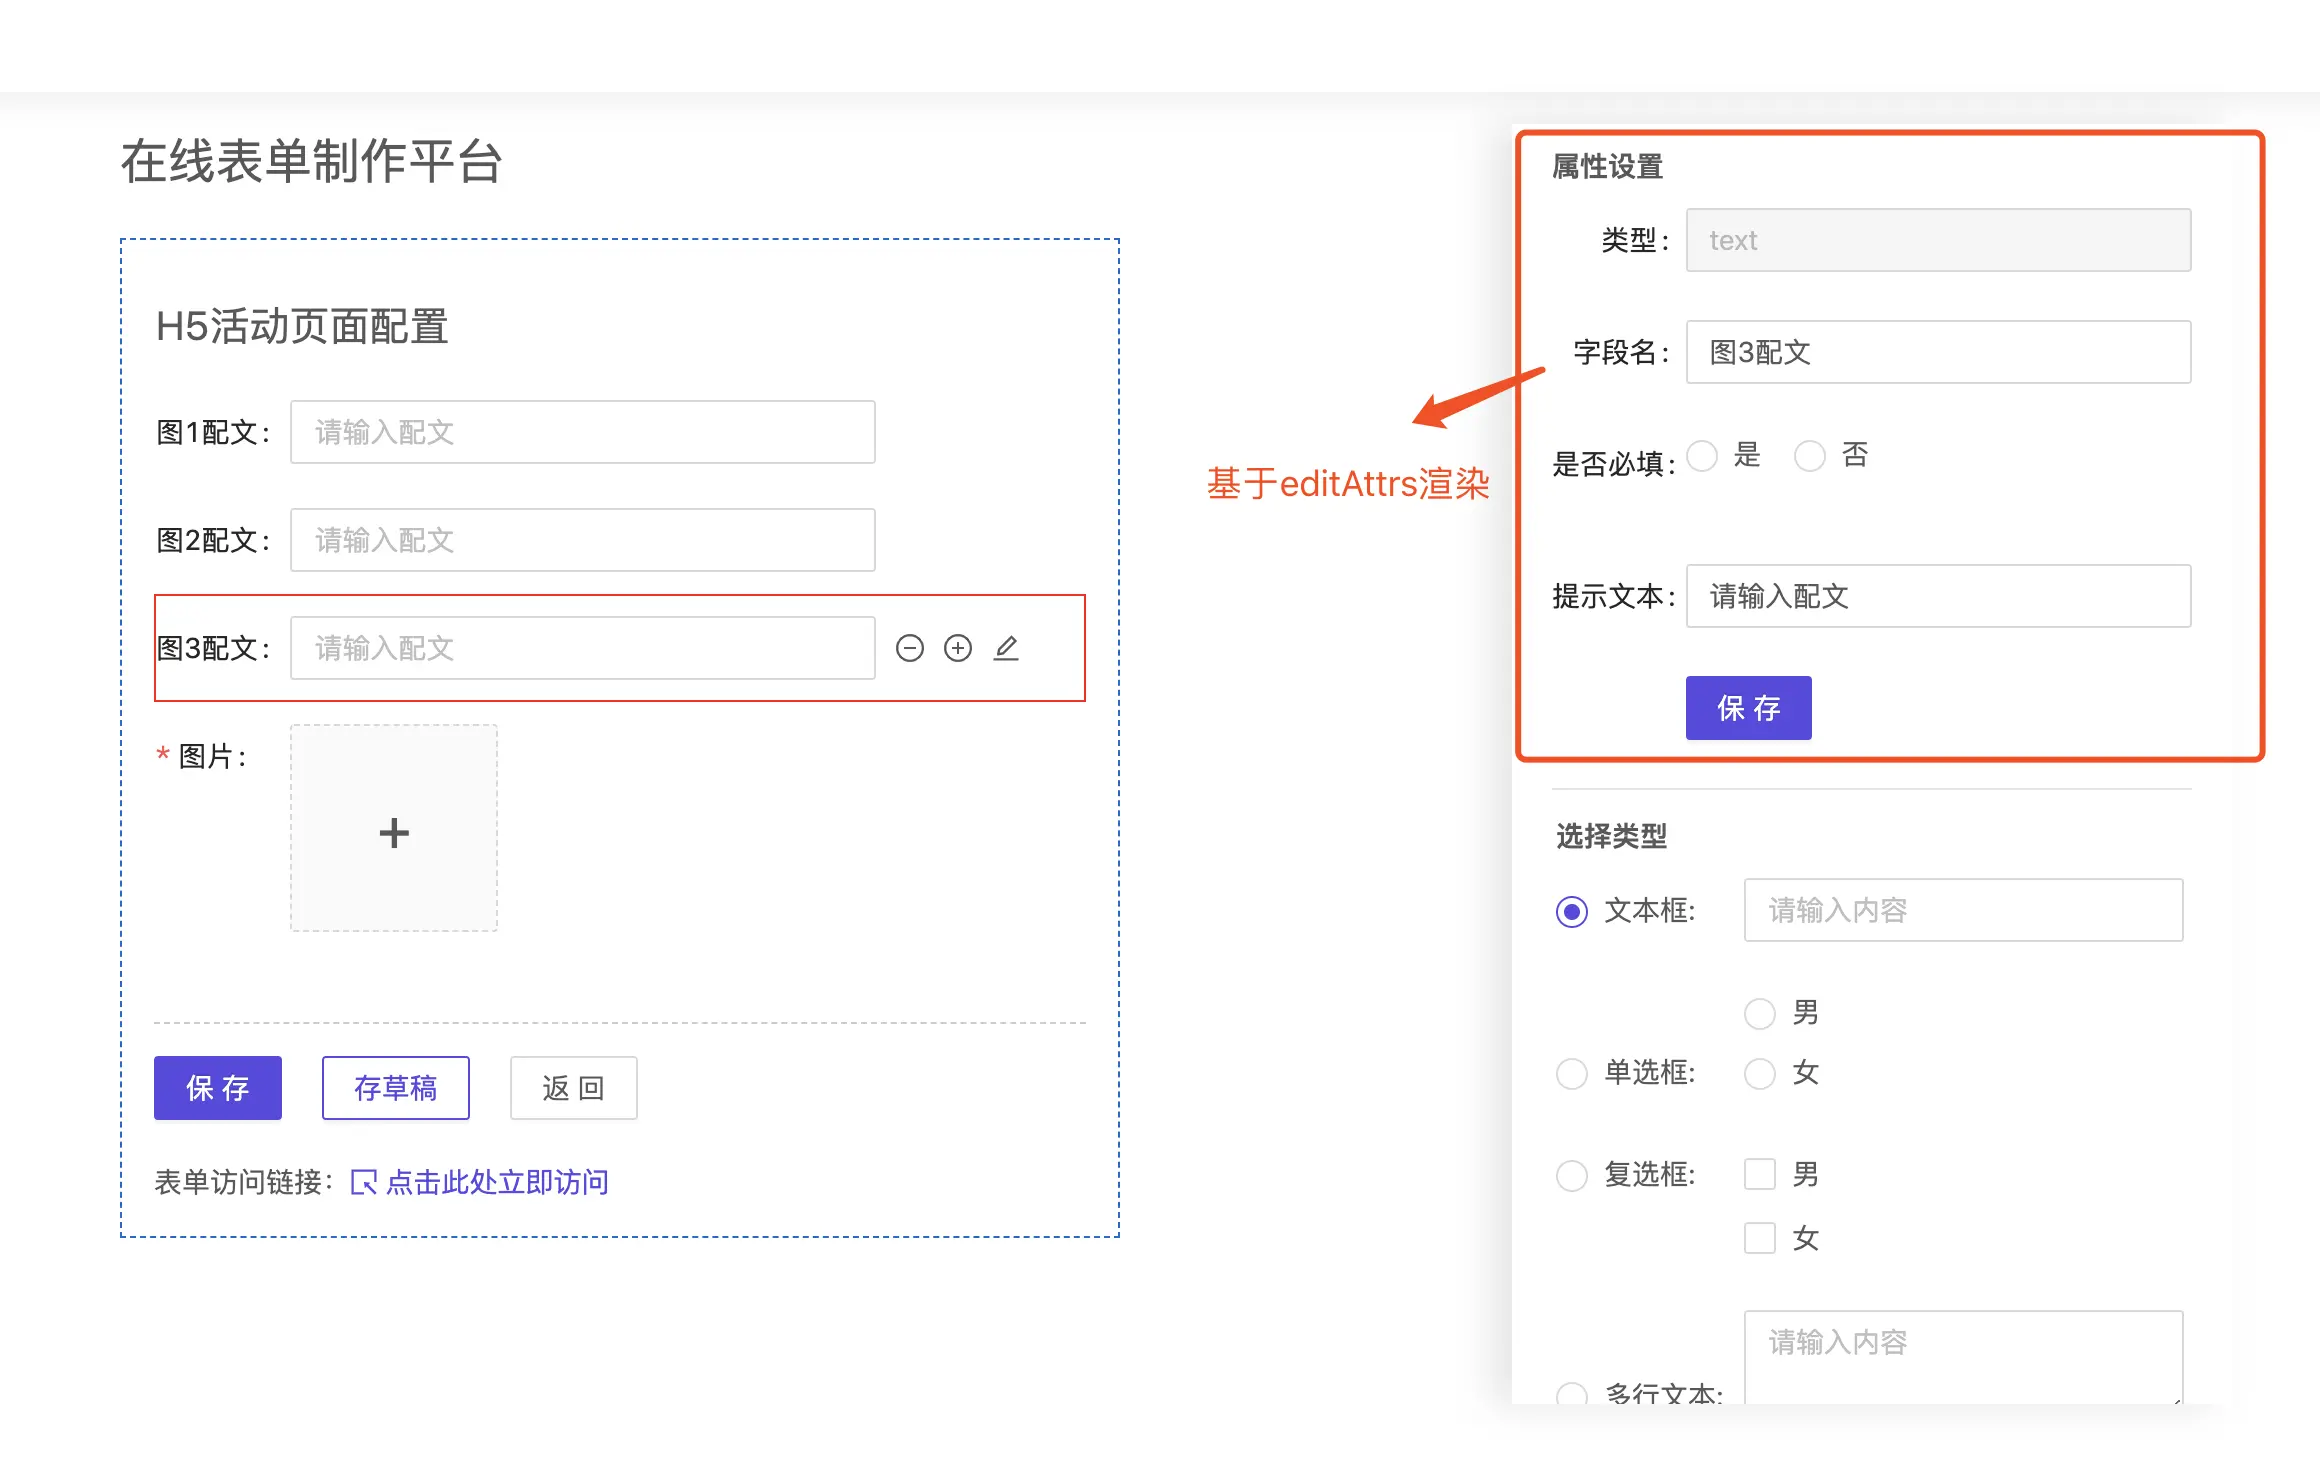This screenshot has height=1468, width=2320.
Task: Click the 文本框 preview input
Action: [1963, 910]
